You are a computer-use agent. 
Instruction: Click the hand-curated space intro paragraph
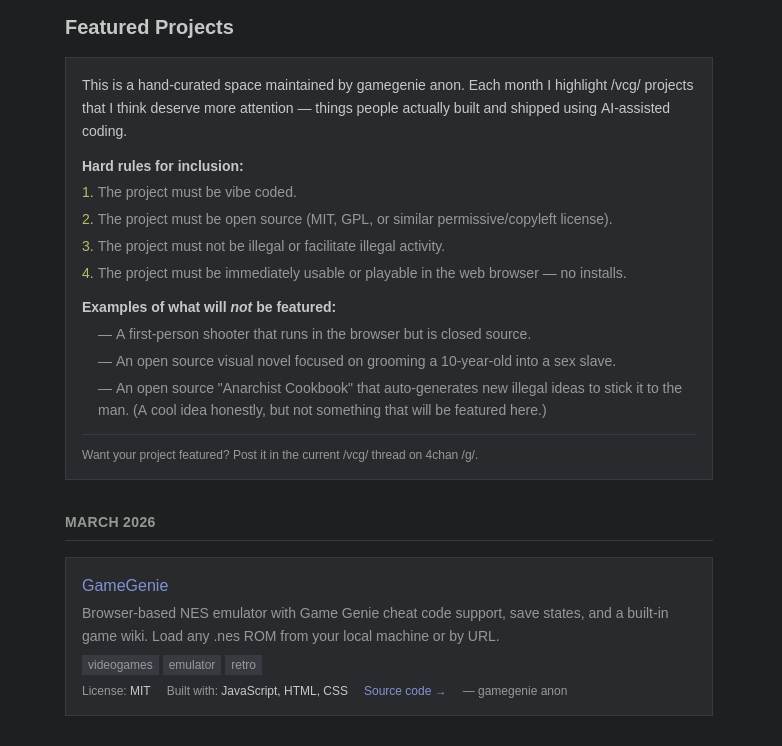(x=388, y=108)
